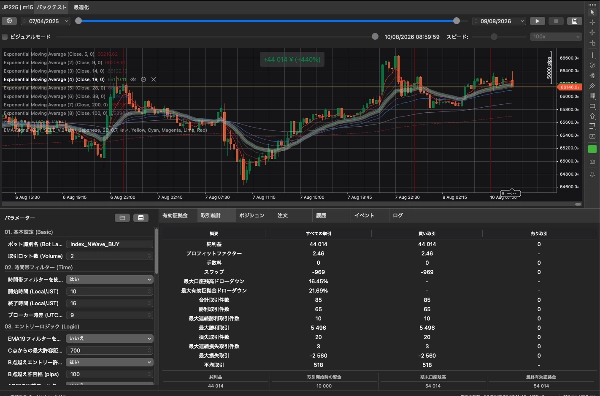Click the スワップ row label
The image size is (600, 396).
coord(214,272)
